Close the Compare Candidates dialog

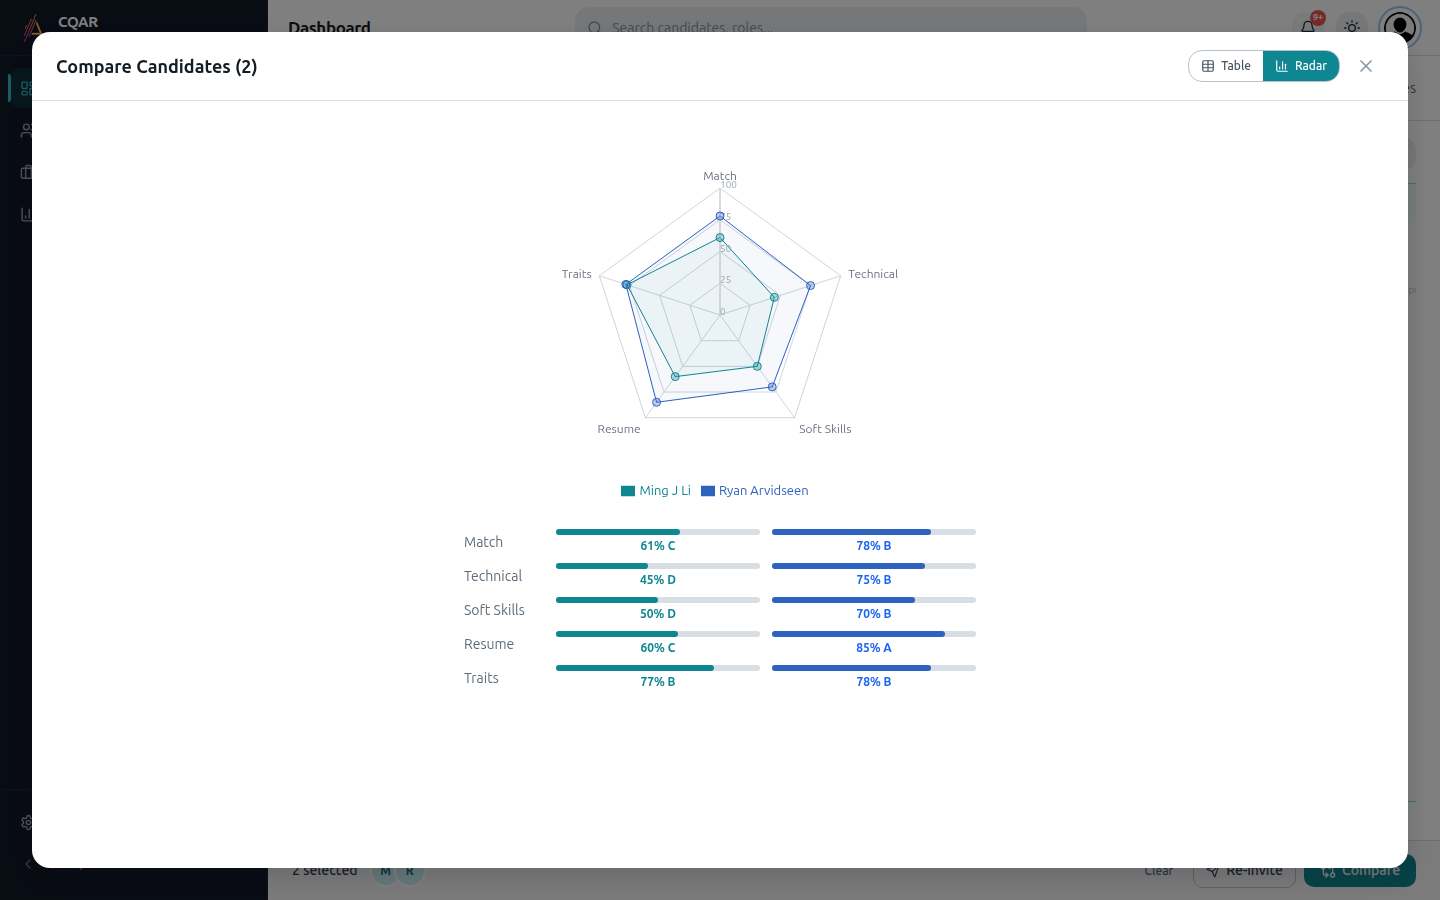[1366, 66]
